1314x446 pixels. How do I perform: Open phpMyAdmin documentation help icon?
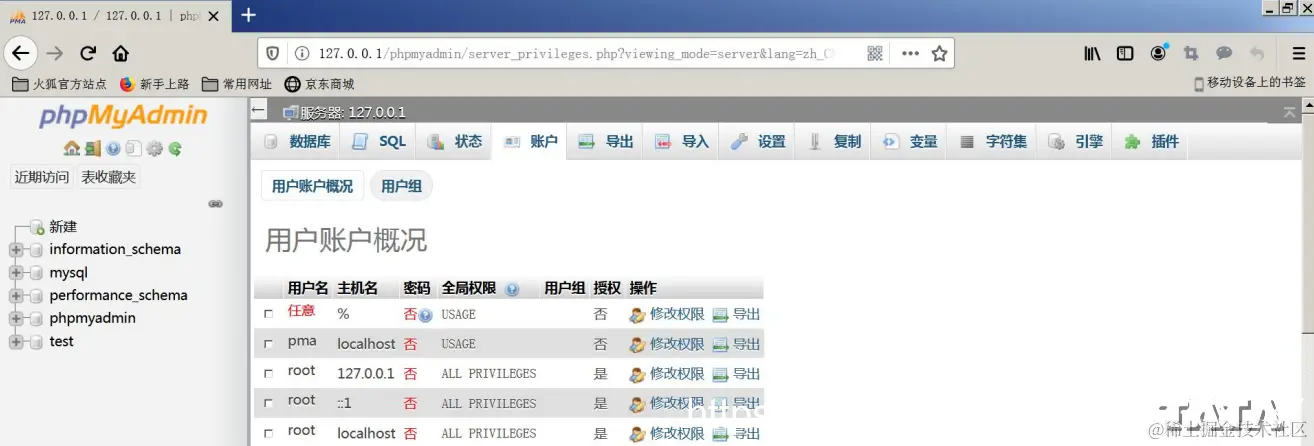tap(113, 148)
